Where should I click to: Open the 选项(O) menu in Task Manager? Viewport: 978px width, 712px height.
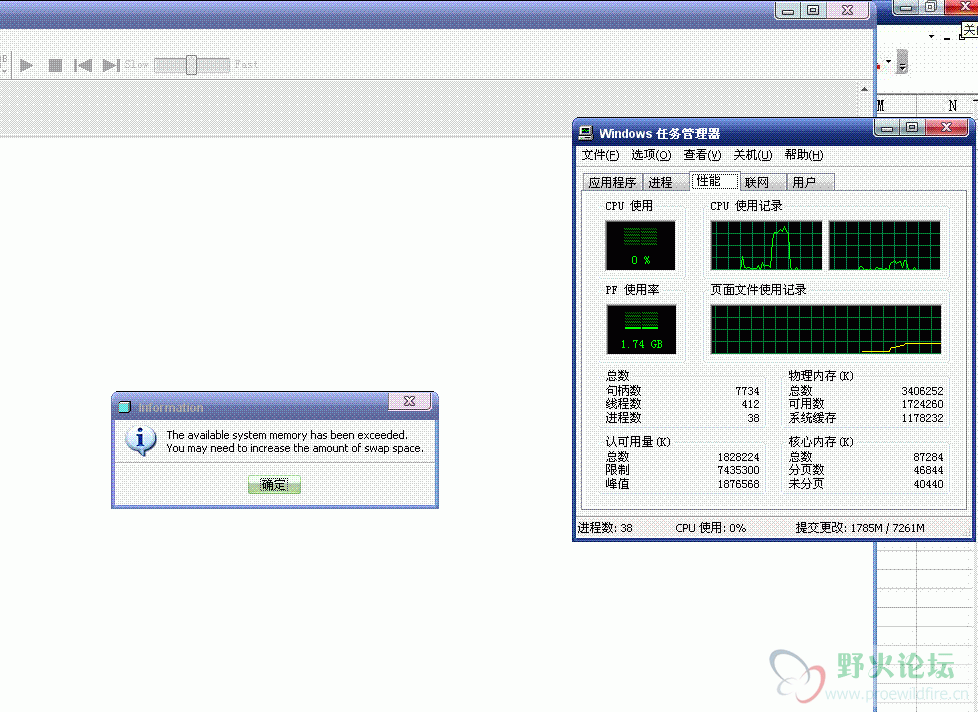[x=651, y=155]
